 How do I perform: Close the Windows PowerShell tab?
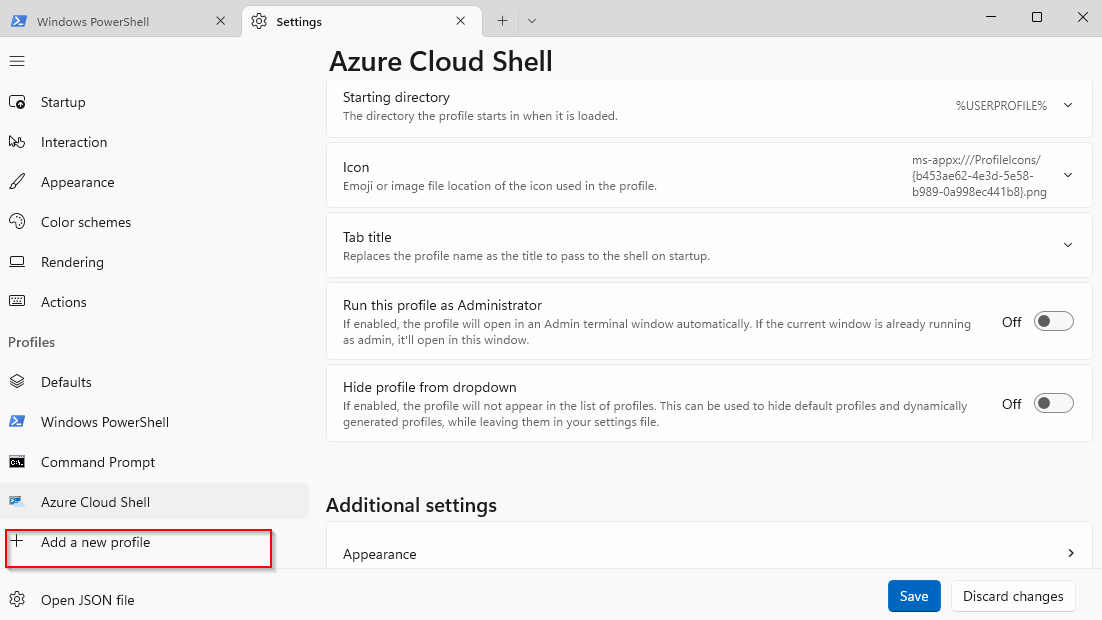(x=221, y=21)
